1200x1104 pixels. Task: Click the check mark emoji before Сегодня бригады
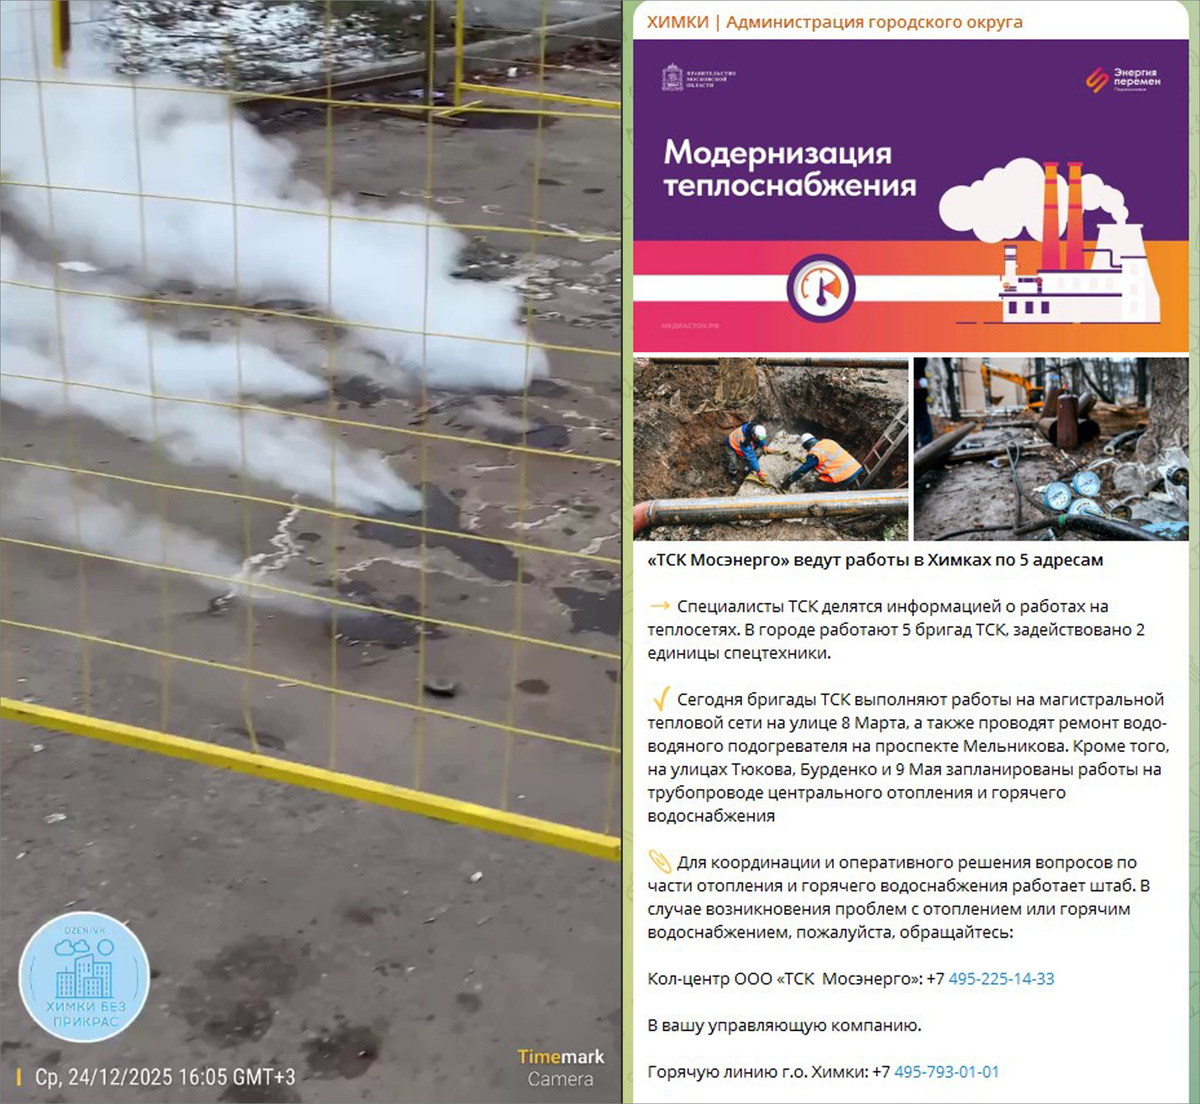pyautogui.click(x=659, y=698)
